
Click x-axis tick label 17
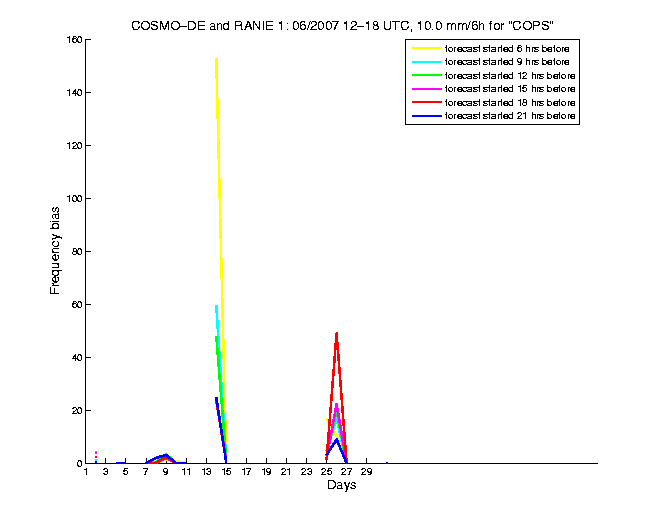tap(246, 472)
